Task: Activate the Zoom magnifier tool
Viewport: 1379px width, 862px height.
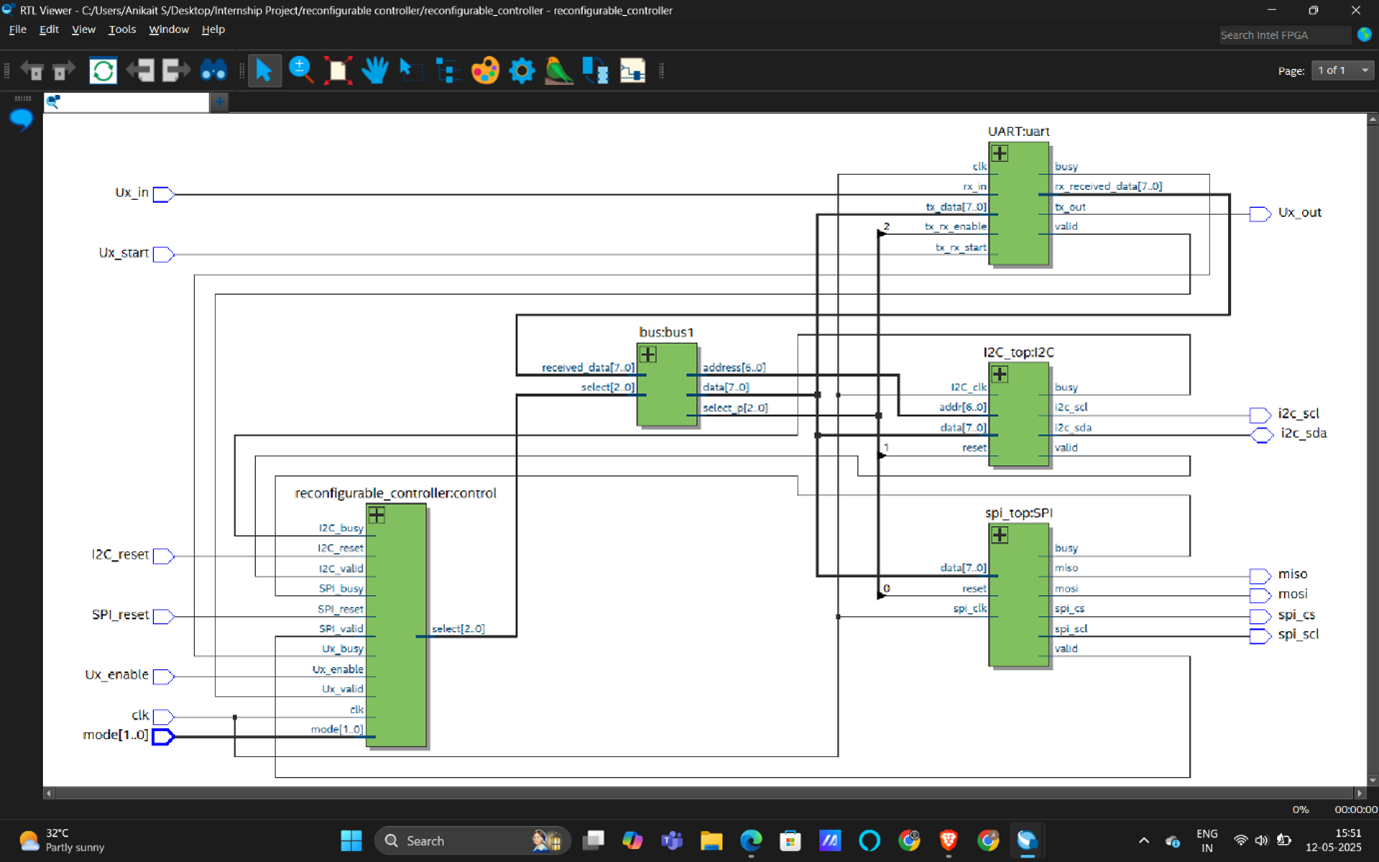Action: point(300,70)
